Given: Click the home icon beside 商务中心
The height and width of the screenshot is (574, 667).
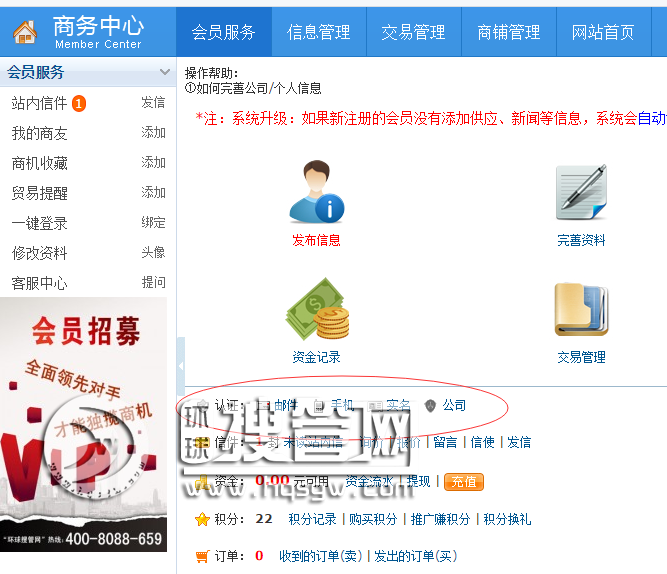Looking at the screenshot, I should click(x=25, y=32).
